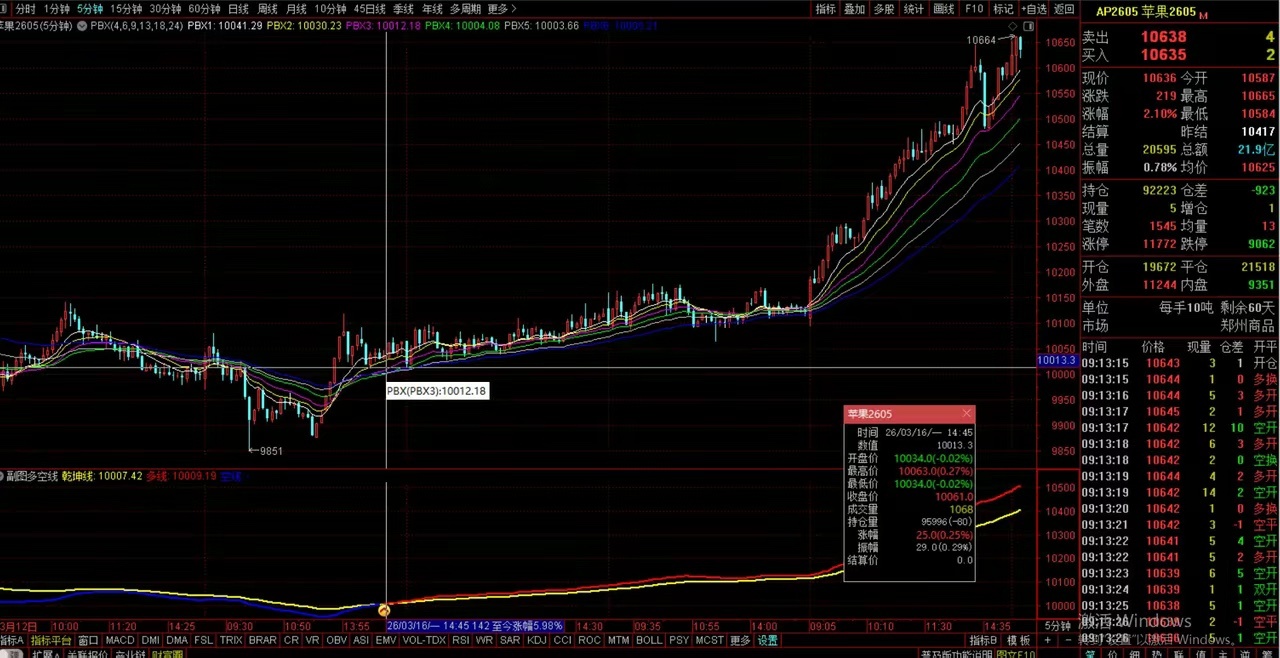Apply the MCST indicator

pyautogui.click(x=710, y=640)
